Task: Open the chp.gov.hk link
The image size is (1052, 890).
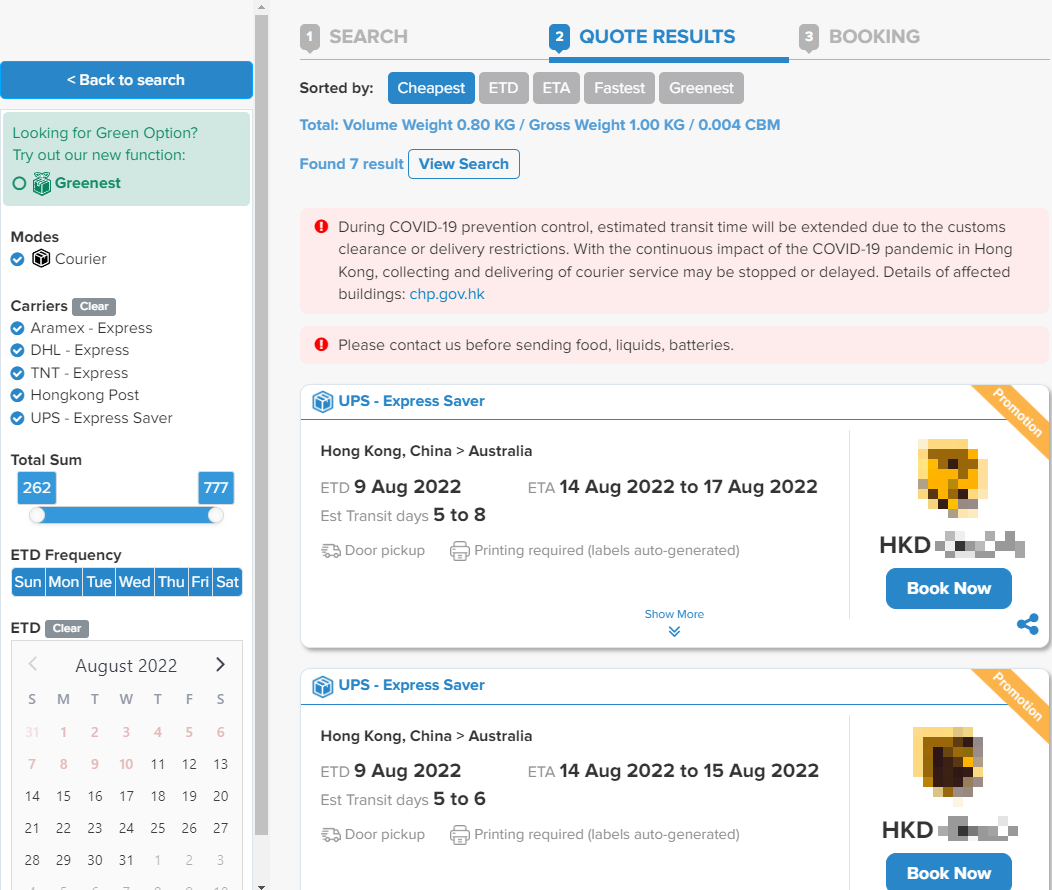Action: click(x=447, y=294)
